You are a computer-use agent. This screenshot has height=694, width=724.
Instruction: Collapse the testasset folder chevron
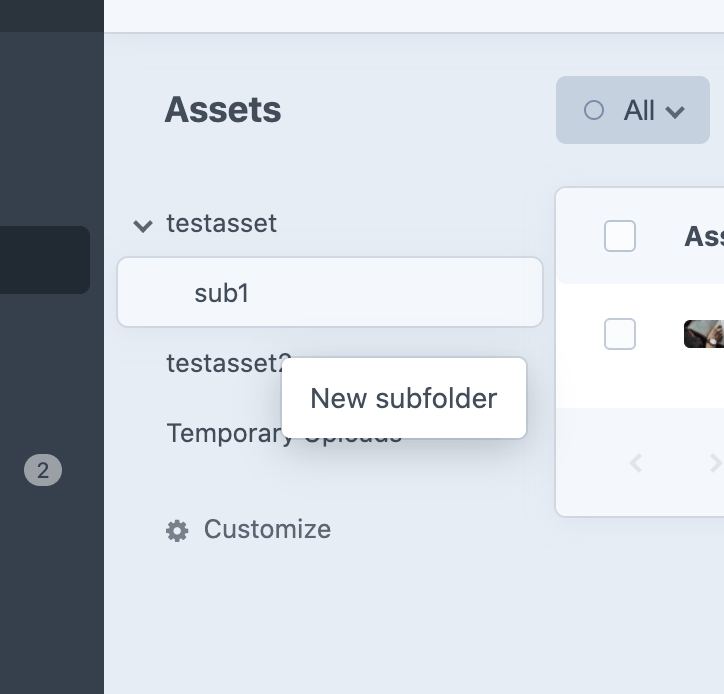(143, 225)
